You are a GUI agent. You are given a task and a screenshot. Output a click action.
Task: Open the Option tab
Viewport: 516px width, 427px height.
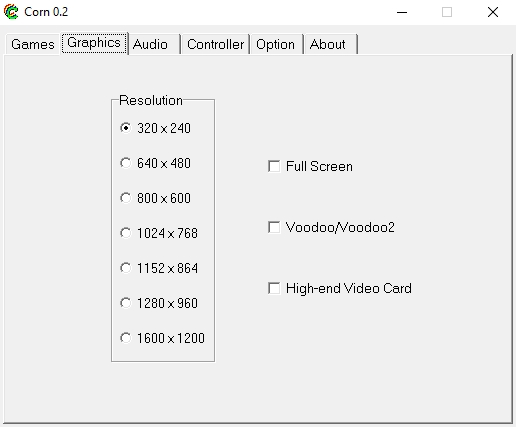click(276, 44)
